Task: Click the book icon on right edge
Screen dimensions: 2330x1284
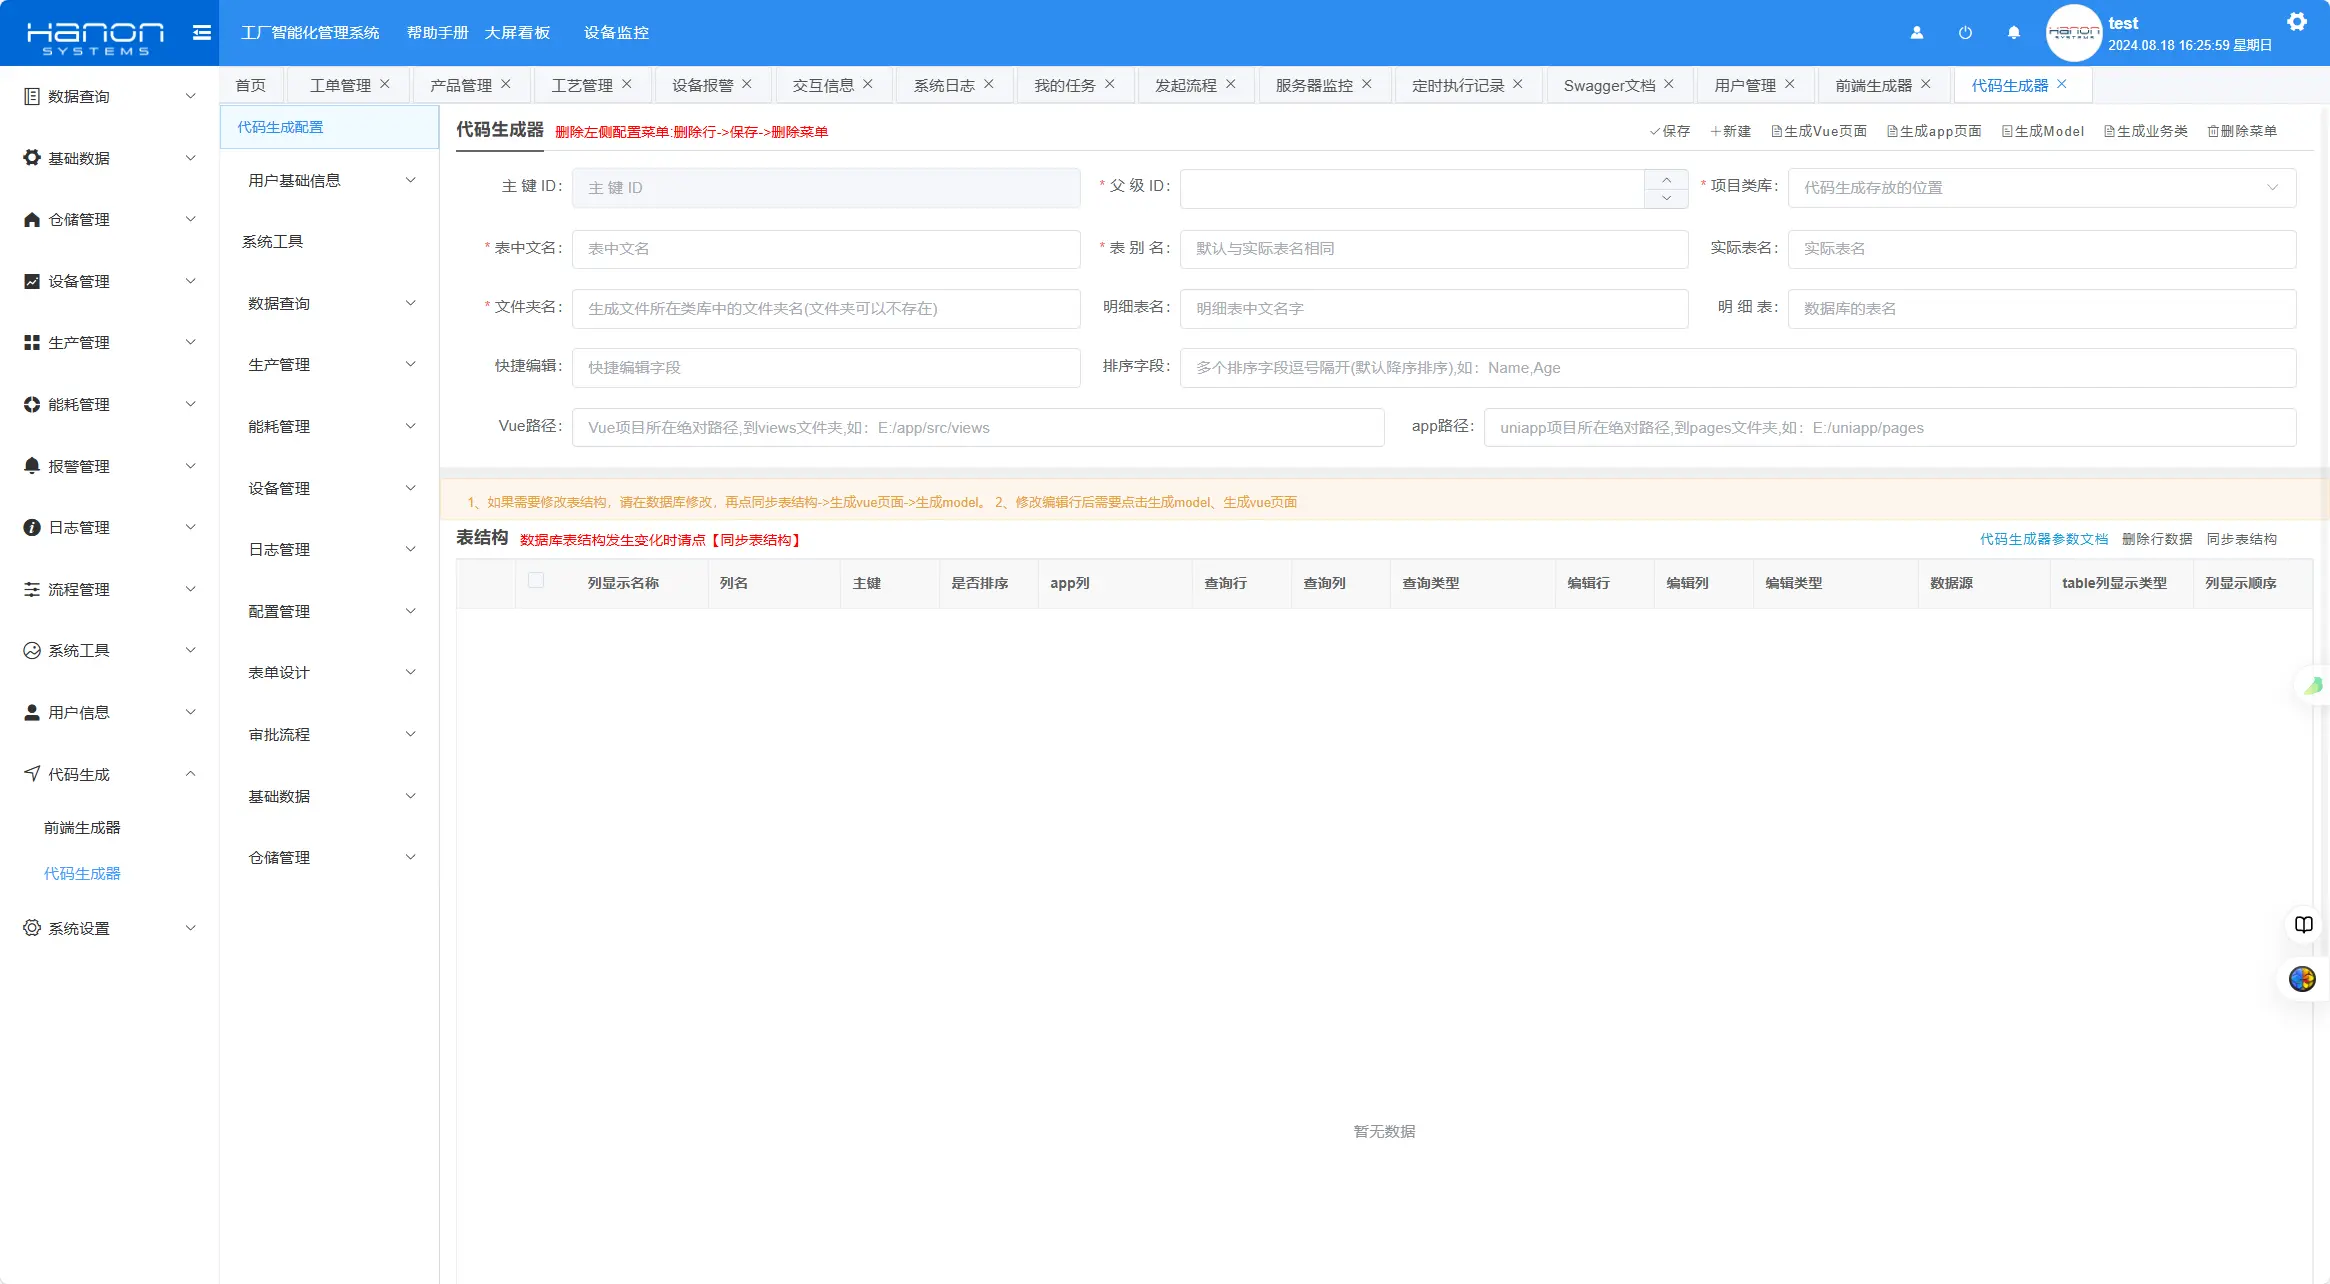Action: click(2303, 925)
